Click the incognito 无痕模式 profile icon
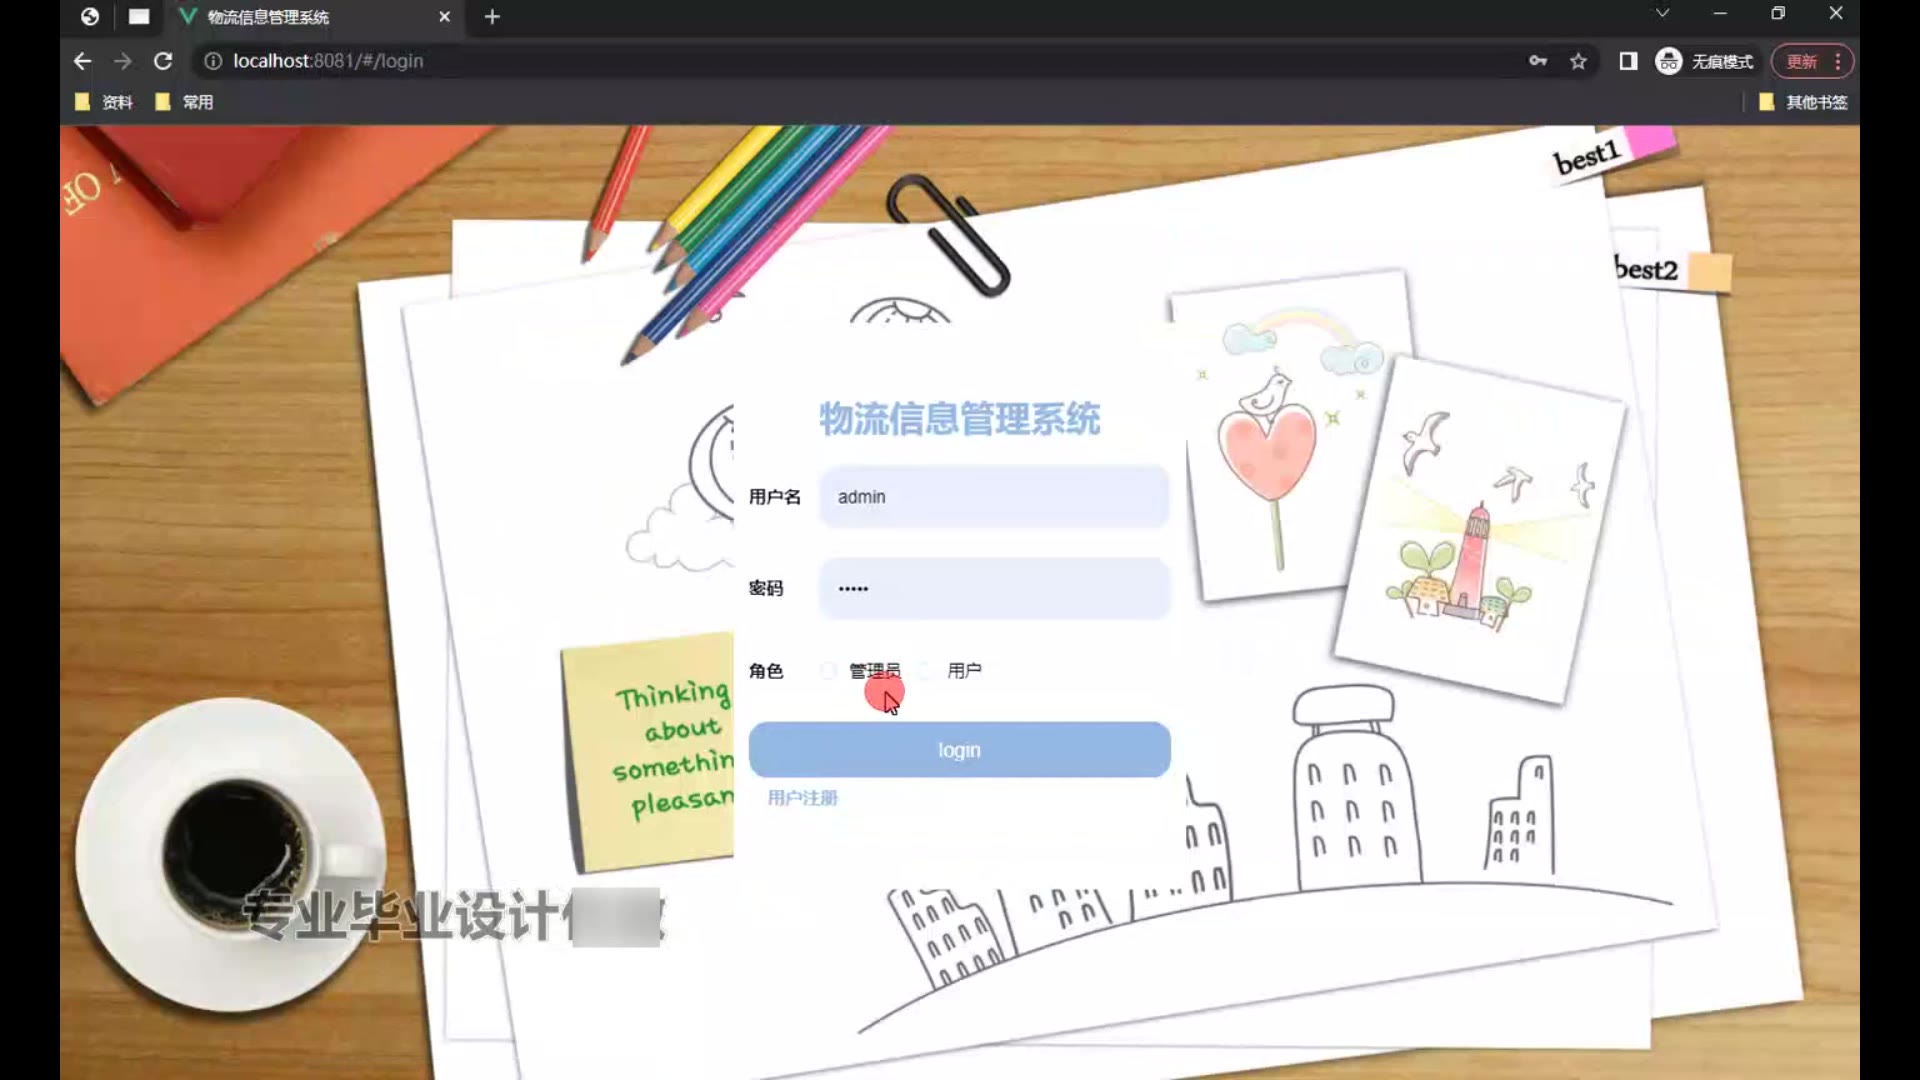 coord(1668,61)
